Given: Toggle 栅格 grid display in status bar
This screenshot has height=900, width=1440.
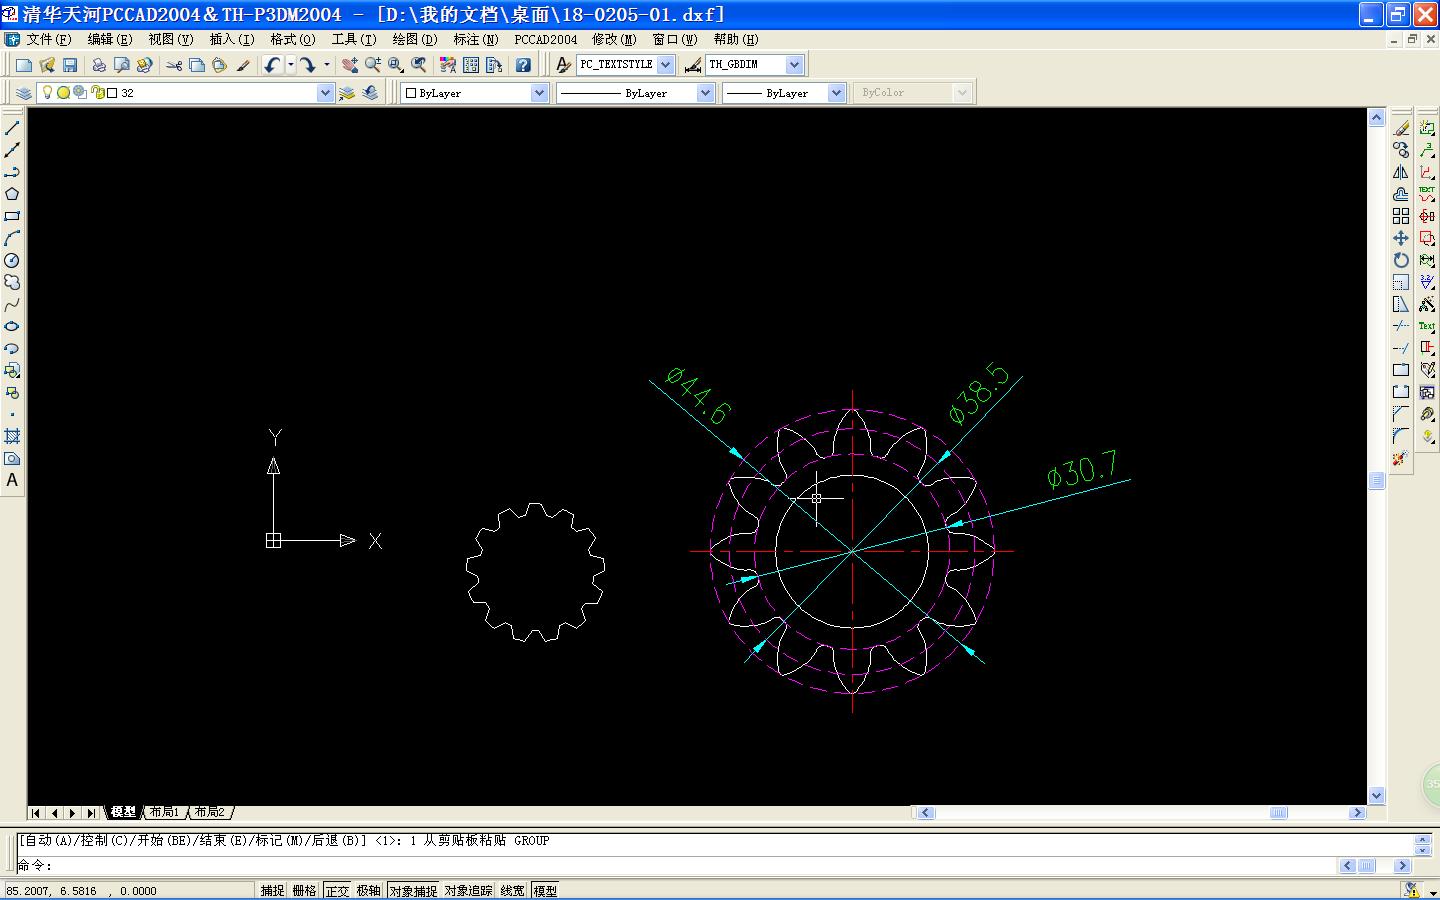Looking at the screenshot, I should pyautogui.click(x=304, y=890).
